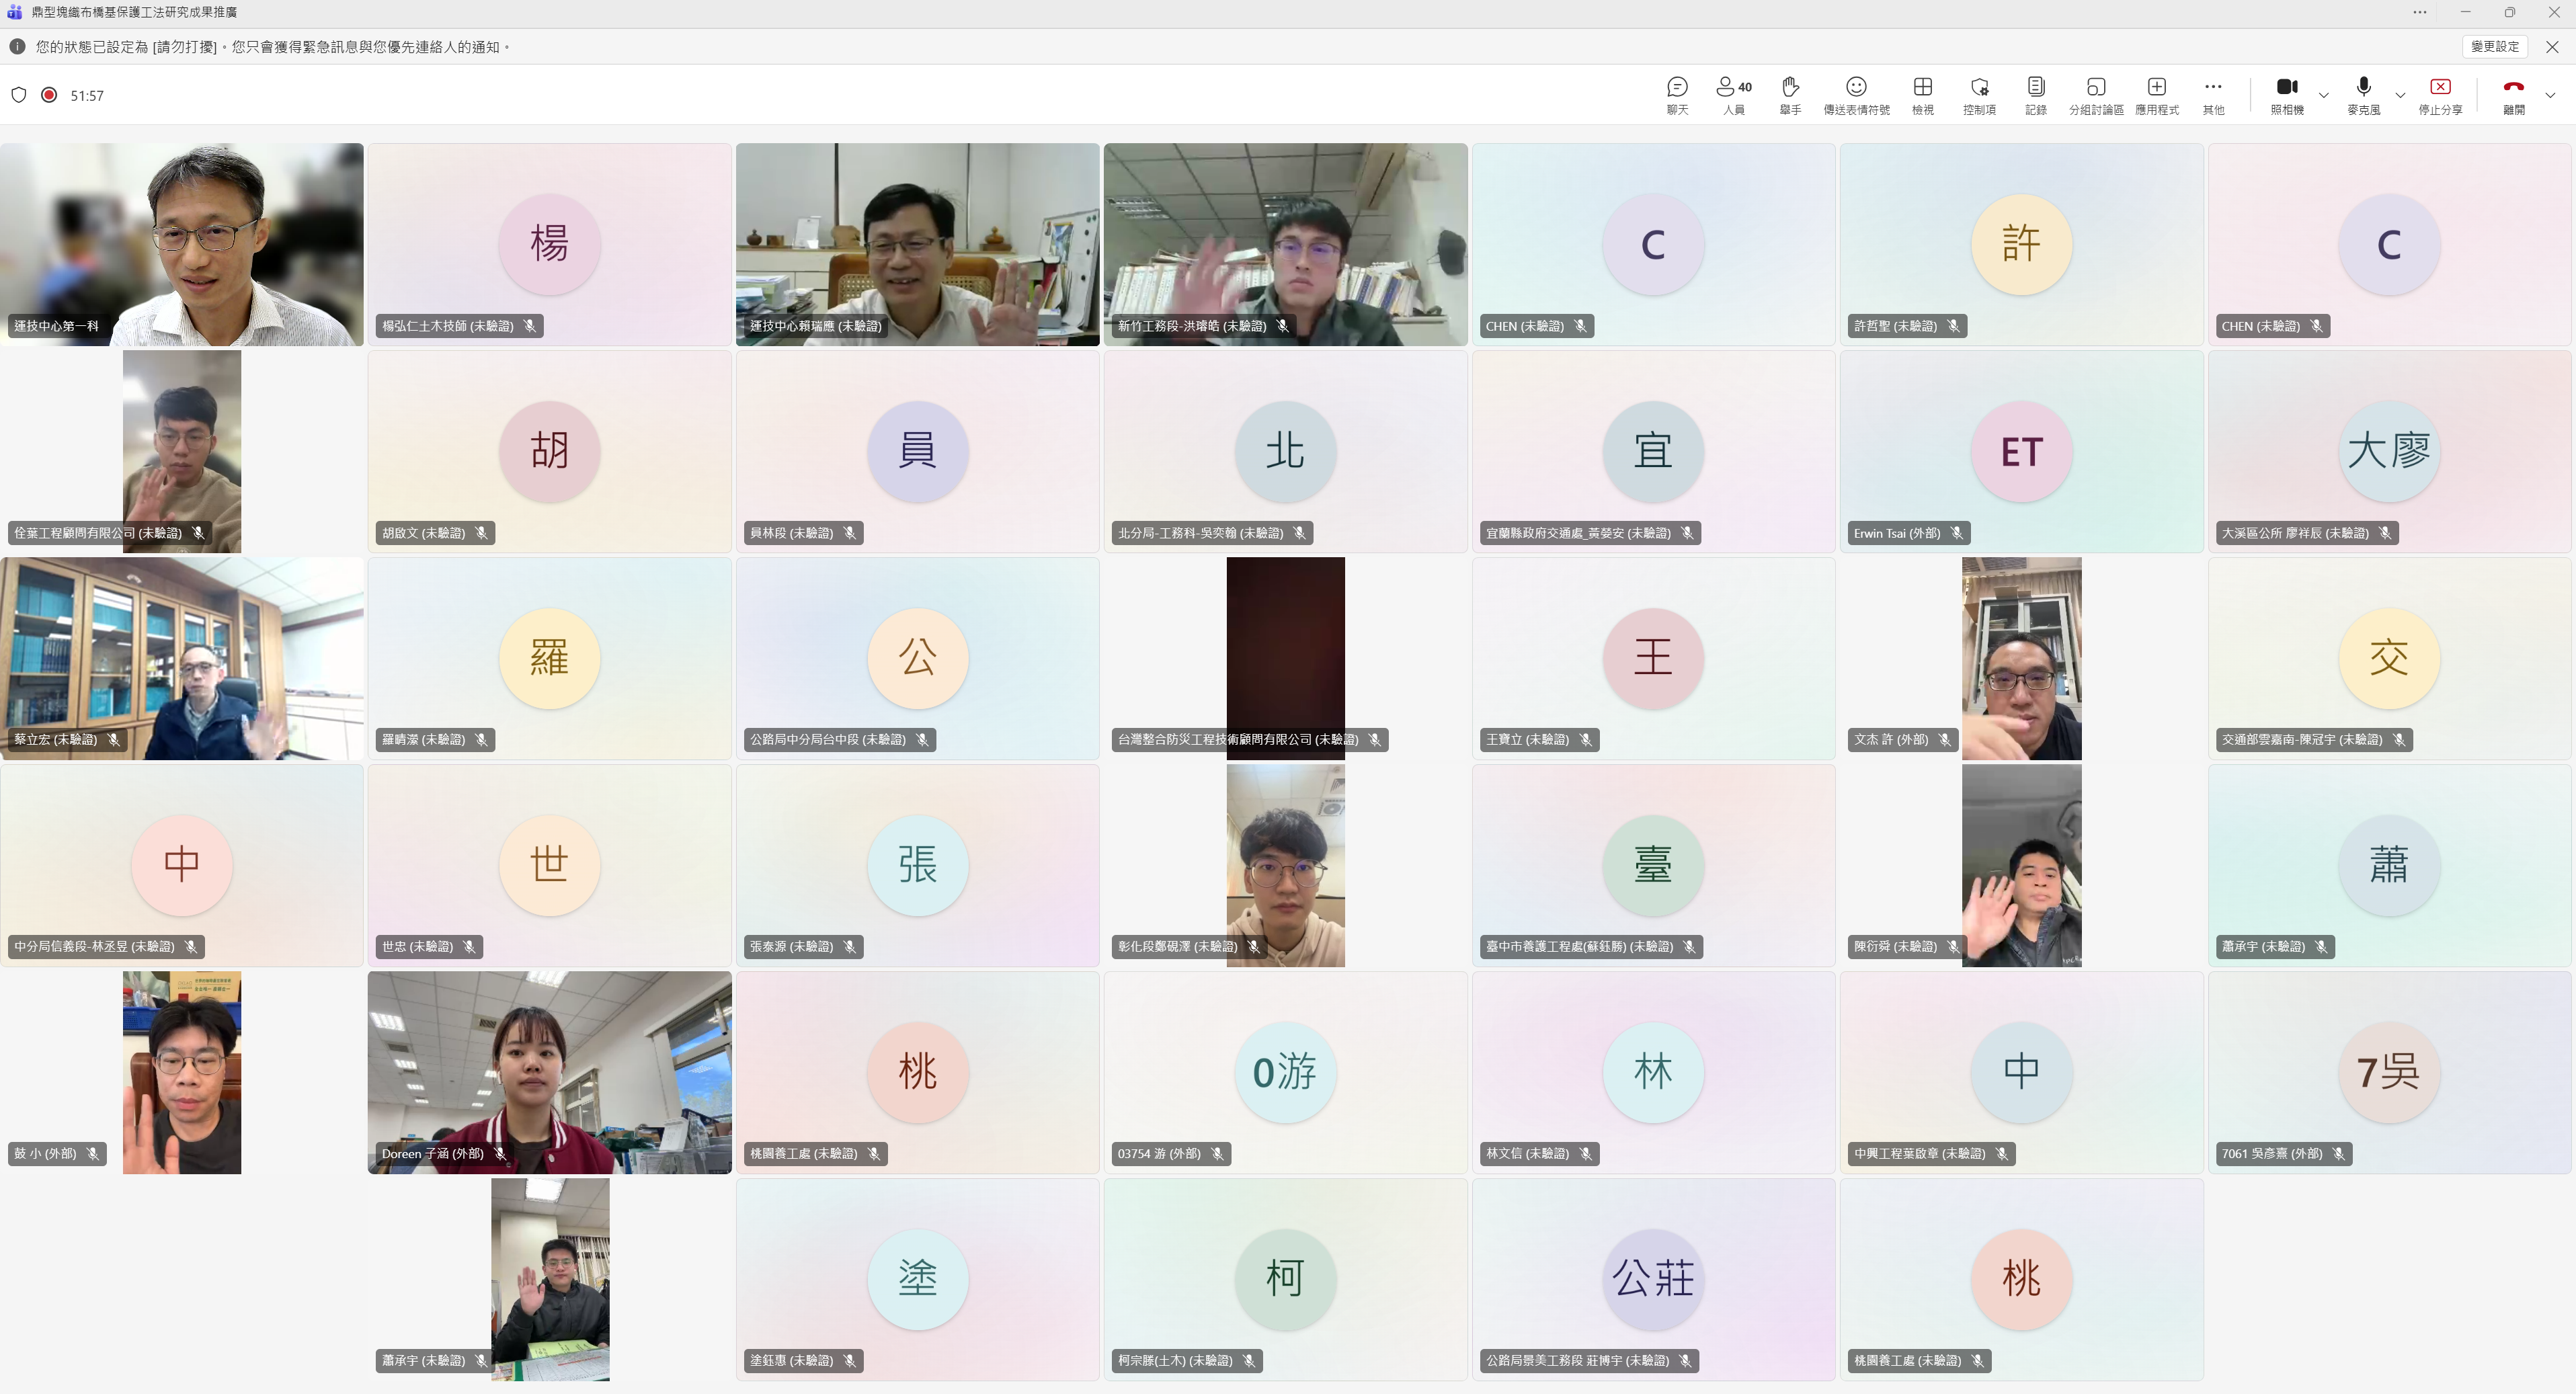Viewport: 2576px width, 1394px height.
Task: Open the 控制項 controls panel
Action: pos(1979,95)
